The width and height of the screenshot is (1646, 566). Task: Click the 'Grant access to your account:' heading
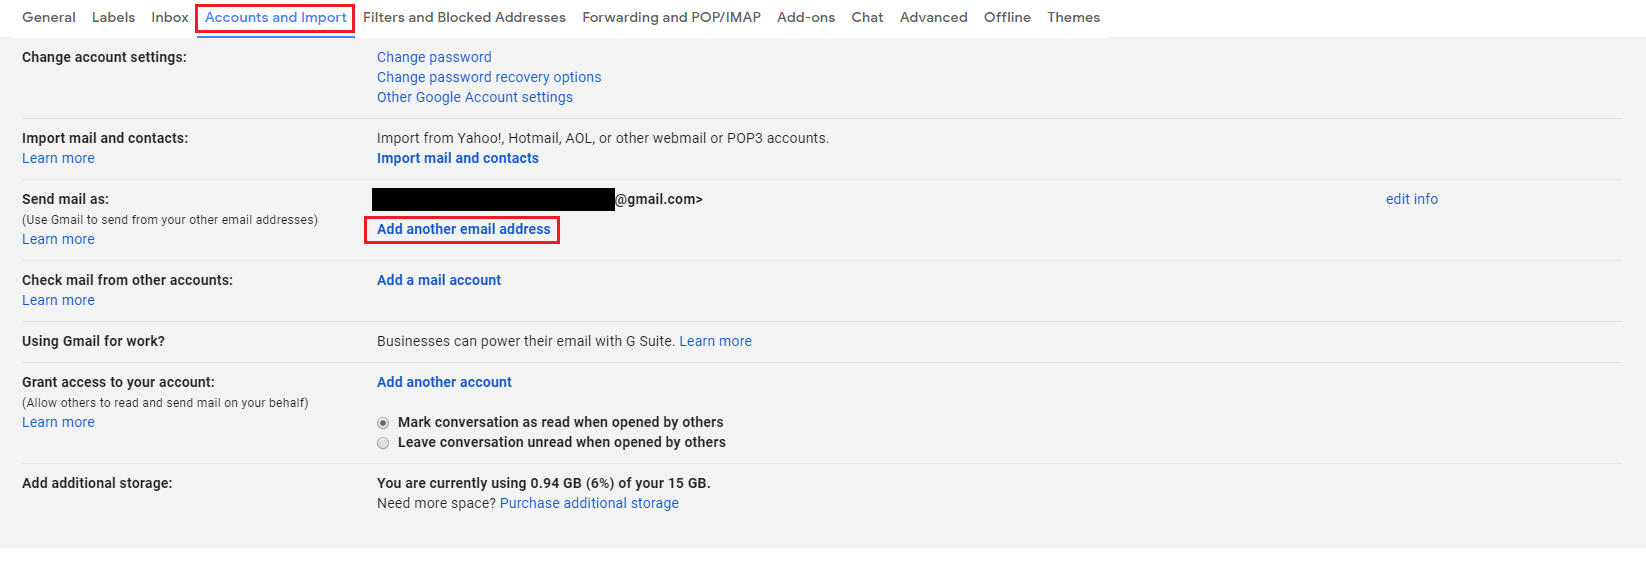118,382
